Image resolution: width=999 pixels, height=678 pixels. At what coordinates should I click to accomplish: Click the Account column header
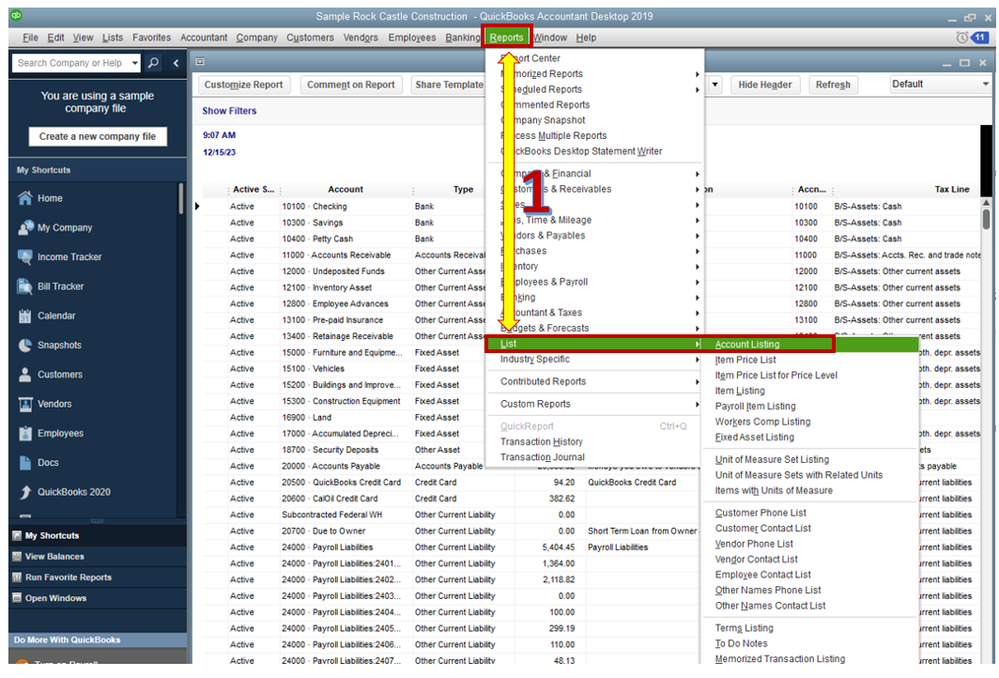(x=345, y=190)
